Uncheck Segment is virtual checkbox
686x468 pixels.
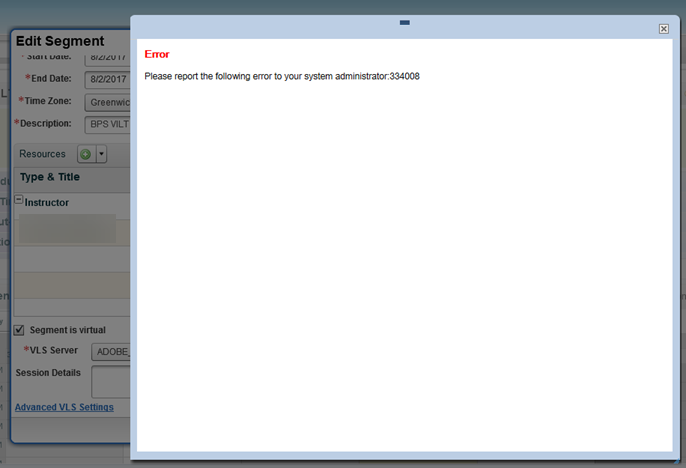[19, 330]
